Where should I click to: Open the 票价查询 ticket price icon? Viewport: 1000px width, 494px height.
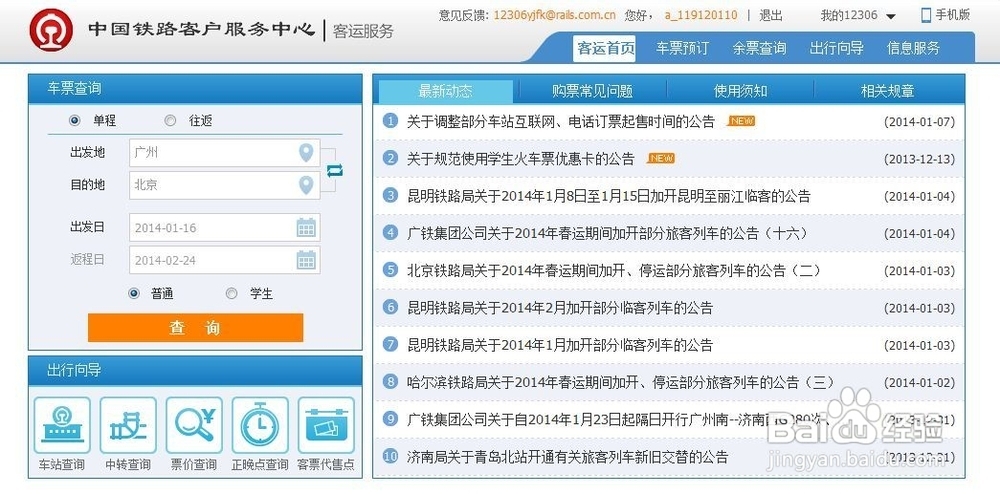click(194, 425)
